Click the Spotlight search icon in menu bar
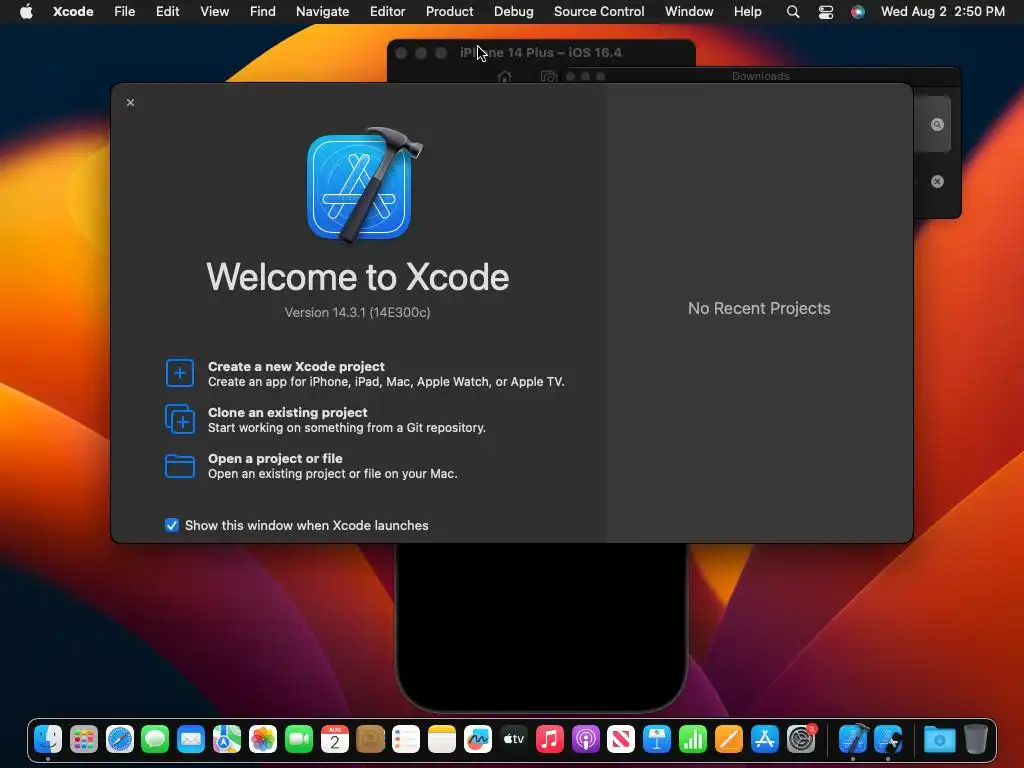Viewport: 1024px width, 768px height. pyautogui.click(x=793, y=12)
